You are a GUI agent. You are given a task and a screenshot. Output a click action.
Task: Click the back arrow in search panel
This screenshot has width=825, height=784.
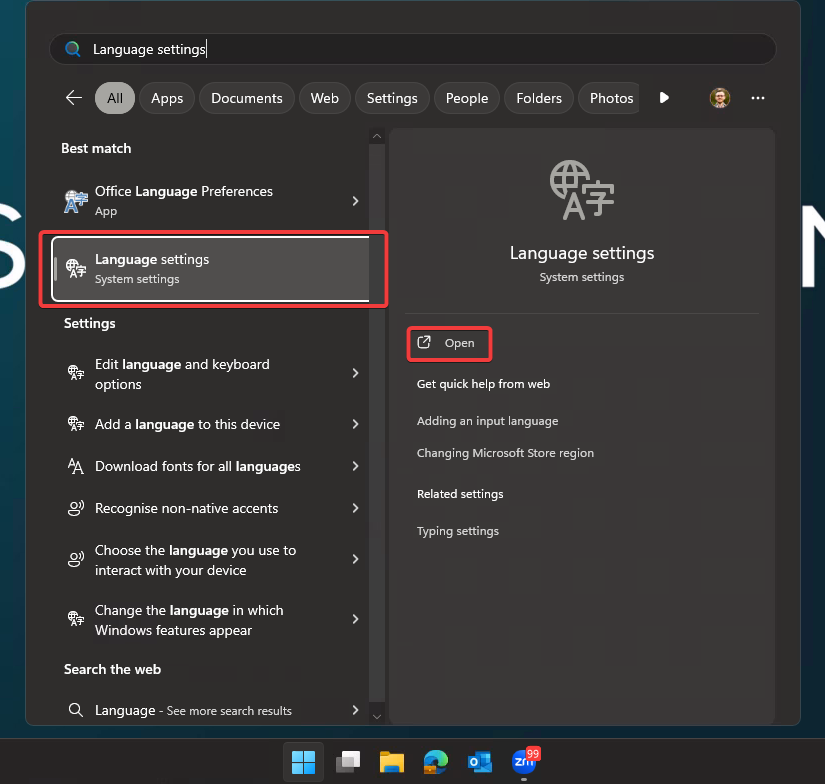click(73, 98)
